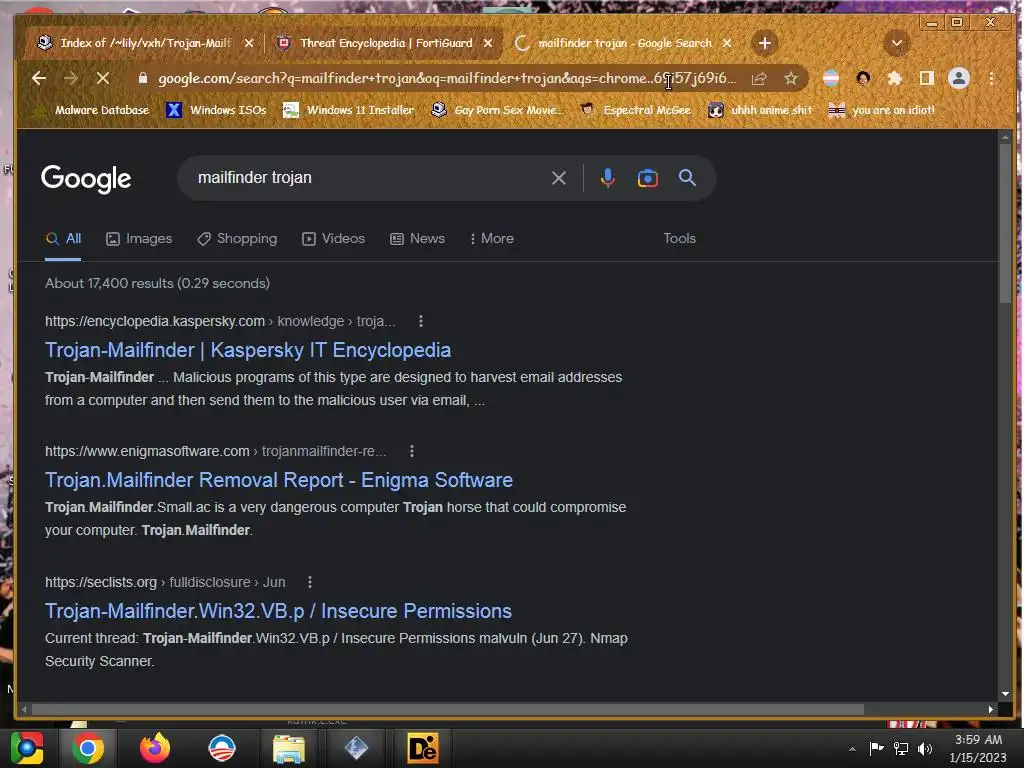Click the scroll down arrow
Viewport: 1024px width, 768px height.
(1005, 694)
